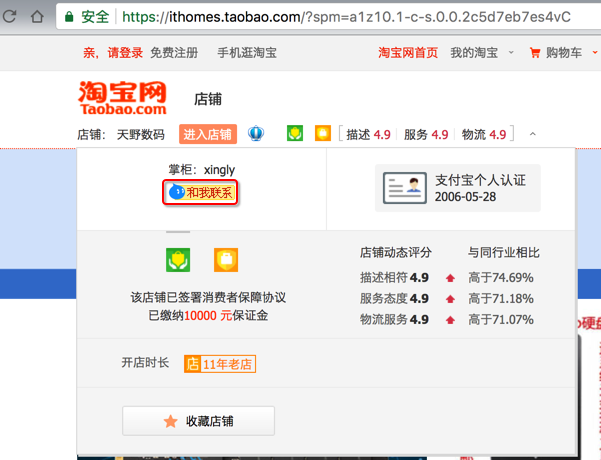601x460 pixels.
Task: Click large green consumer protection badge
Action: (x=178, y=260)
